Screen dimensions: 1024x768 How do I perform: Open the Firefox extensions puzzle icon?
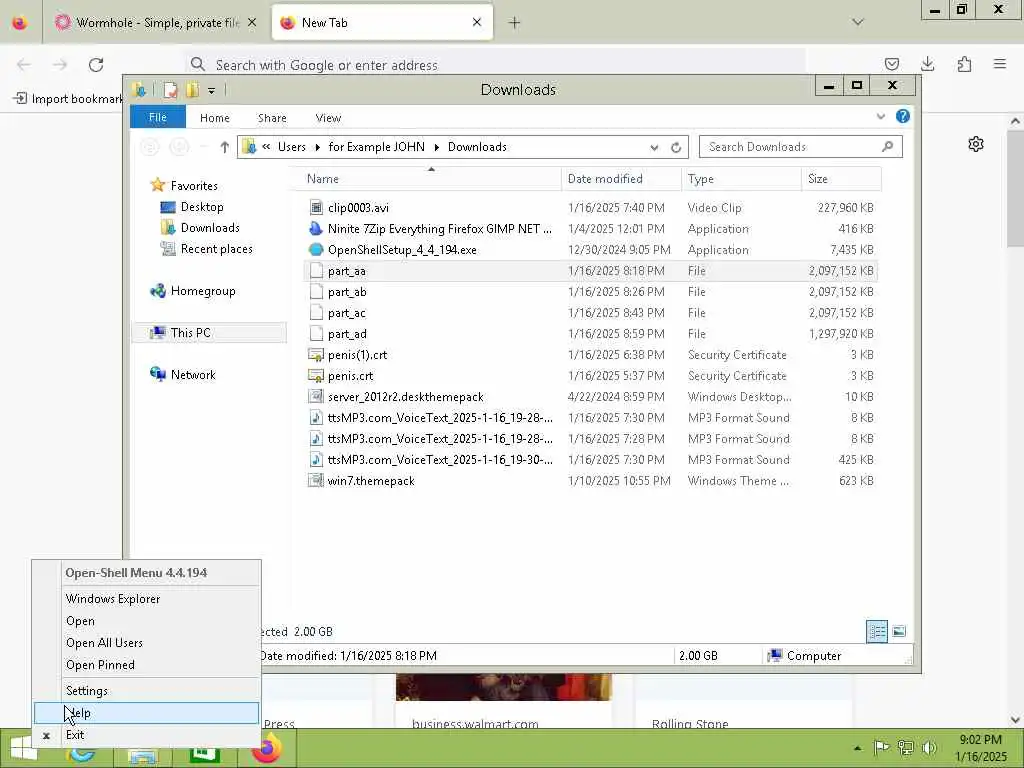964,64
